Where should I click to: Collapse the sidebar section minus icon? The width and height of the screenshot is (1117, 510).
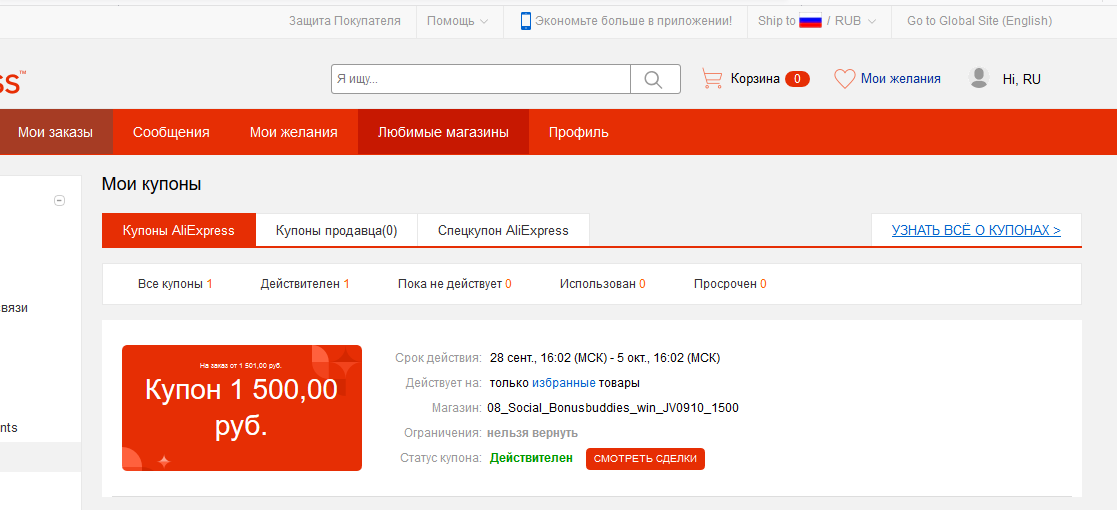pos(60,201)
